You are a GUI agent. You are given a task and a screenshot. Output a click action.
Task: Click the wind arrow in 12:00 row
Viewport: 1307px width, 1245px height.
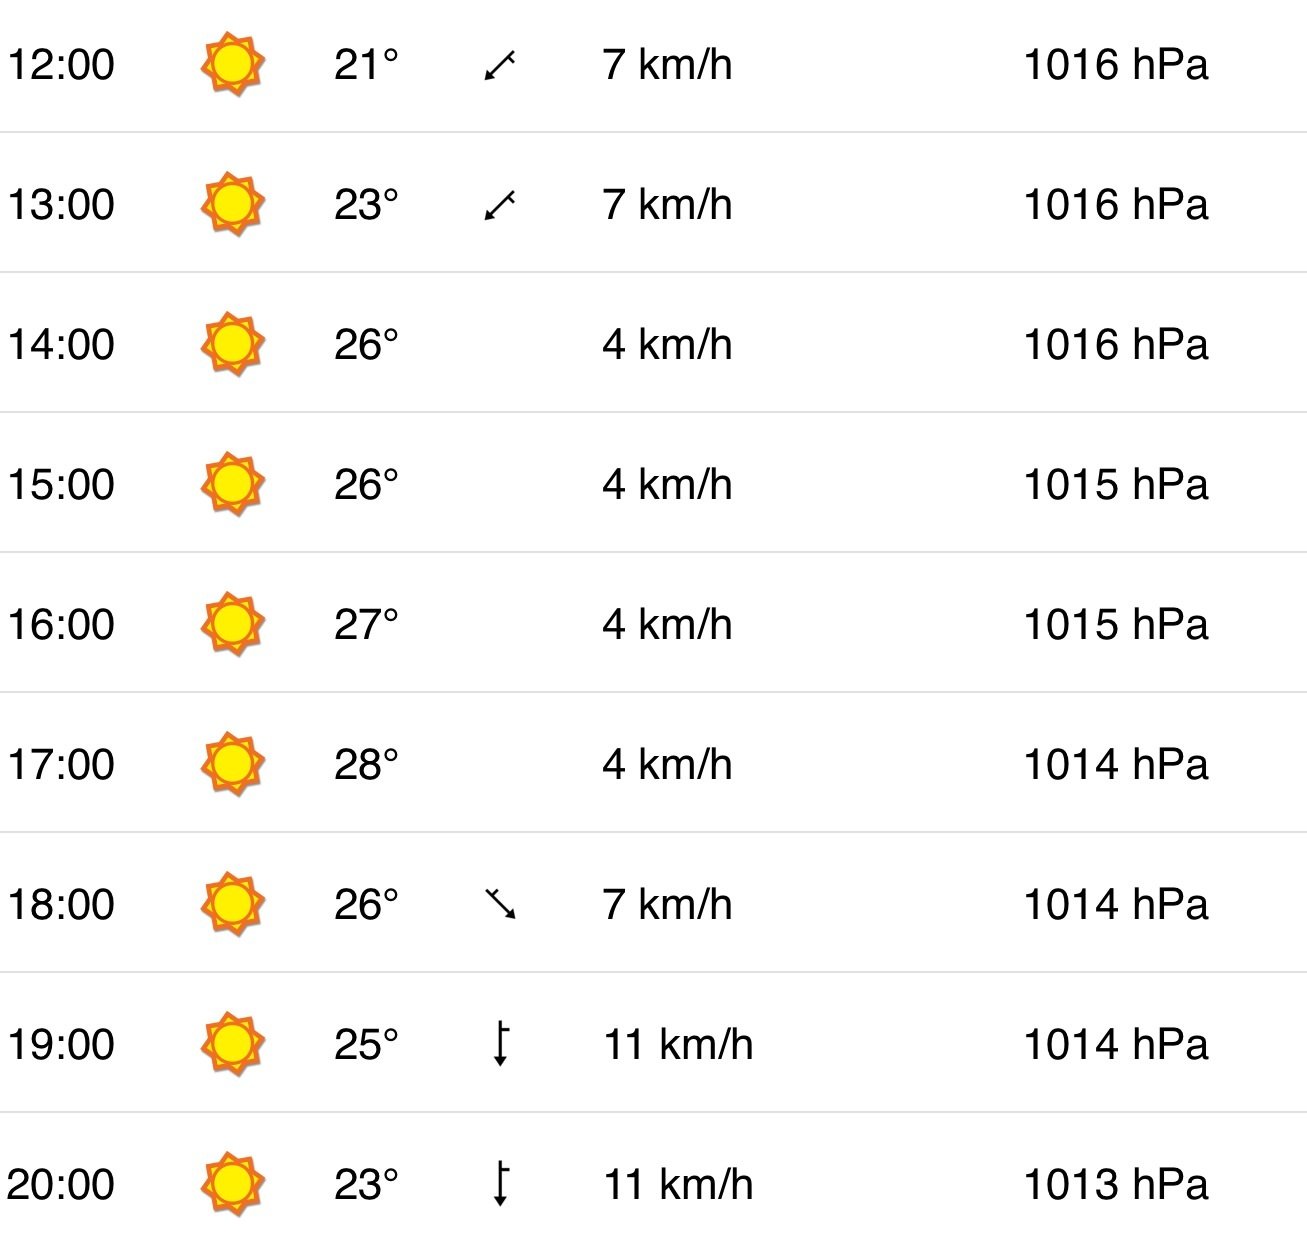pyautogui.click(x=500, y=66)
